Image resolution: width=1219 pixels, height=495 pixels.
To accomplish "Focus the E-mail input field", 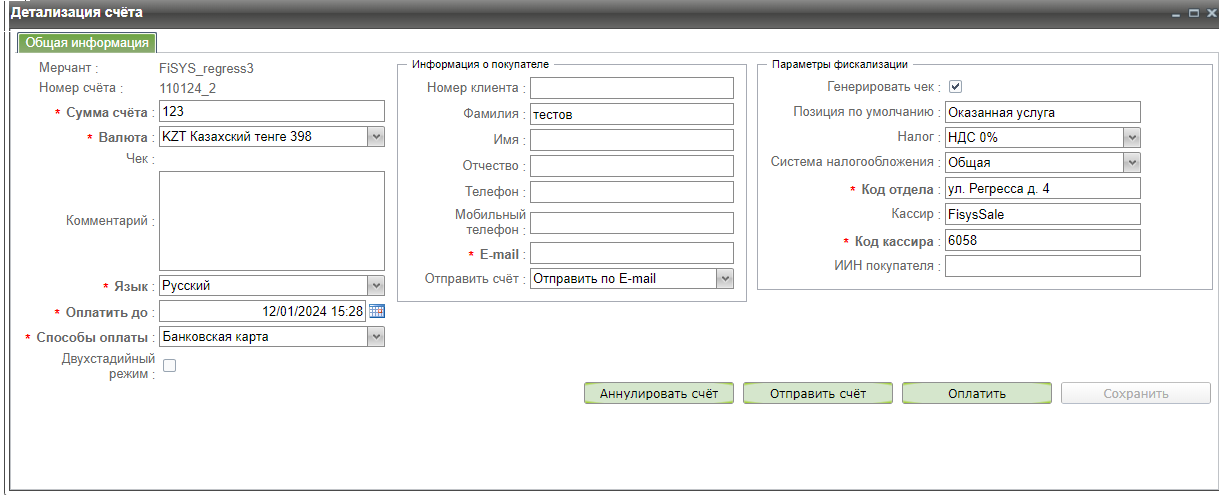I will pyautogui.click(x=631, y=254).
